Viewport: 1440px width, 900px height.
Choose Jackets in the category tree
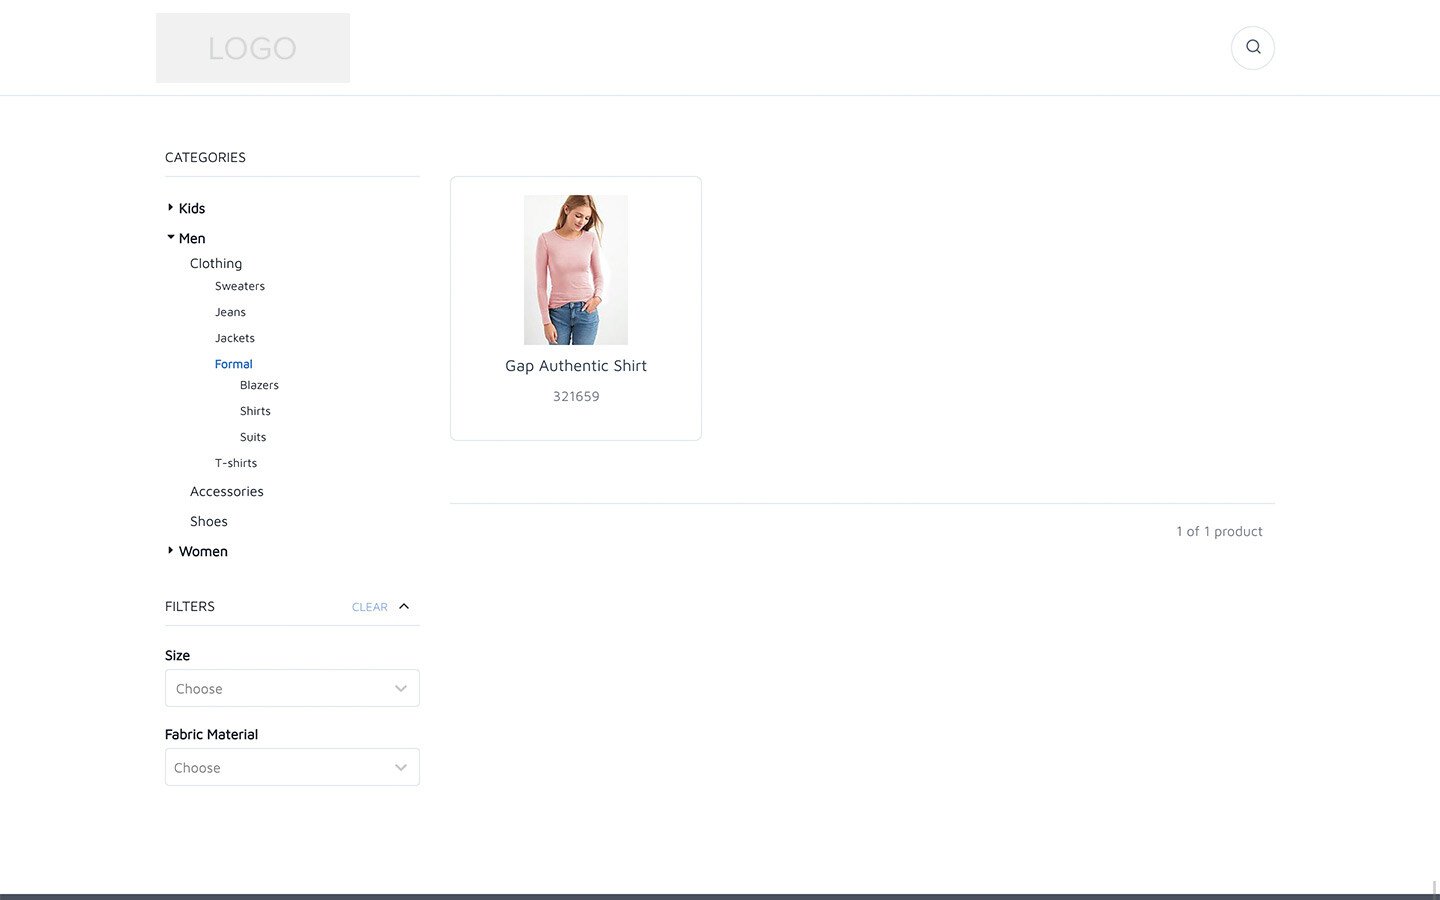(235, 338)
